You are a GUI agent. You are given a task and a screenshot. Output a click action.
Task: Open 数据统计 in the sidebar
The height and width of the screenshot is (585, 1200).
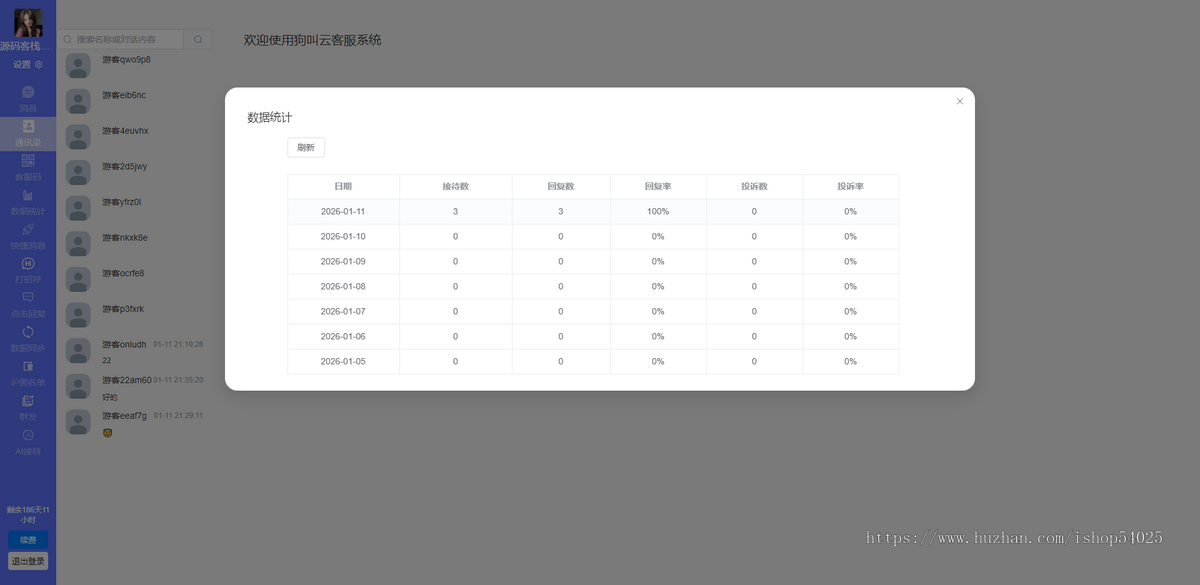[28, 203]
